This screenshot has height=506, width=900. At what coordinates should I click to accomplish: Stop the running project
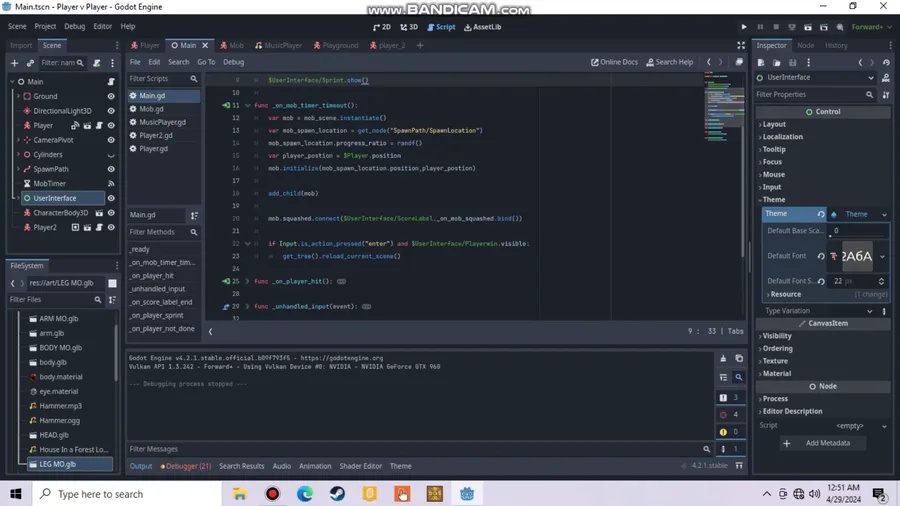[x=776, y=27]
